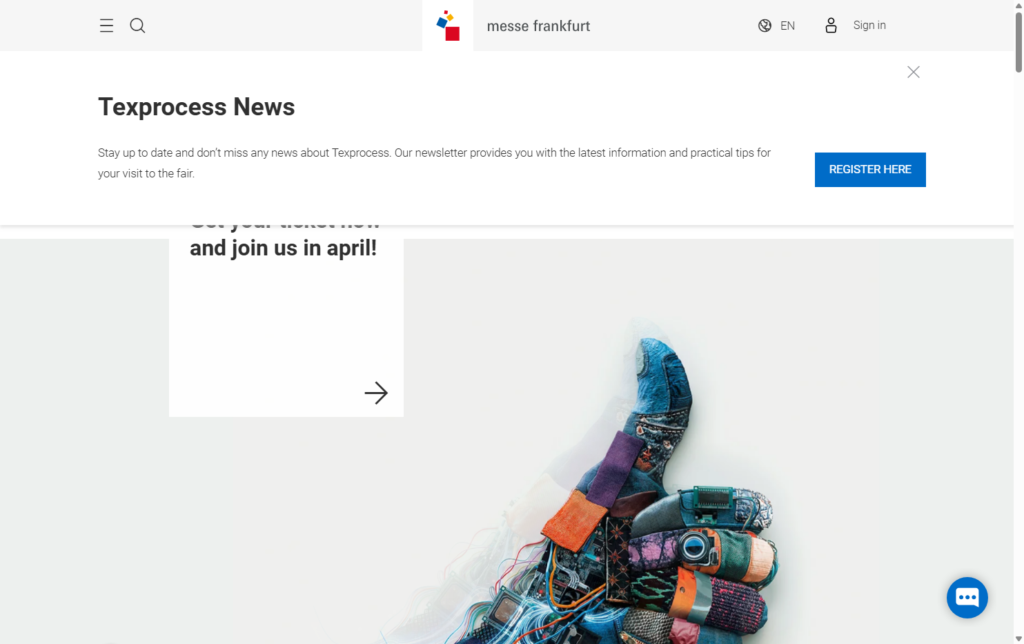Click the vertical scrollbar thumb

pyautogui.click(x=1019, y=42)
